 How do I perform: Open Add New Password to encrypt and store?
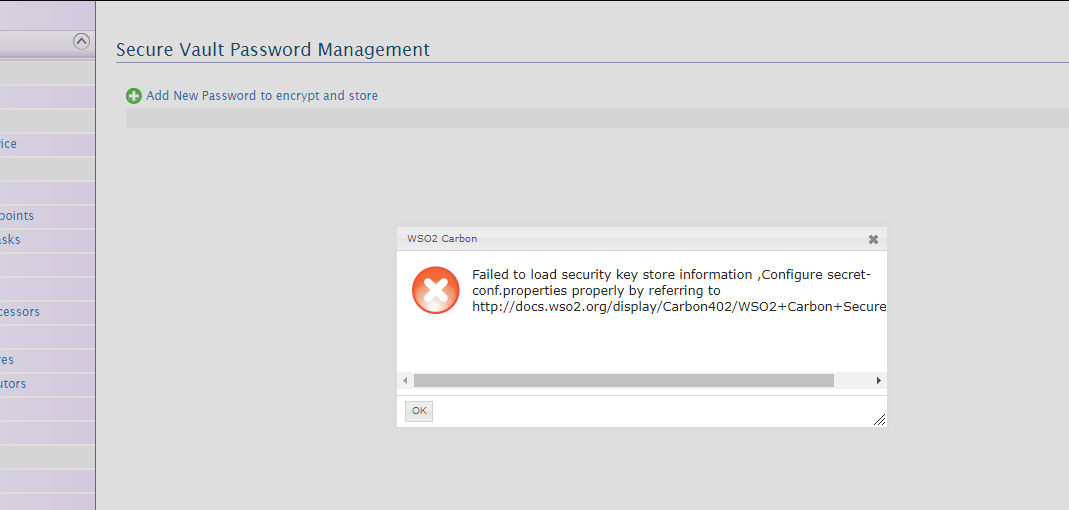(x=262, y=96)
